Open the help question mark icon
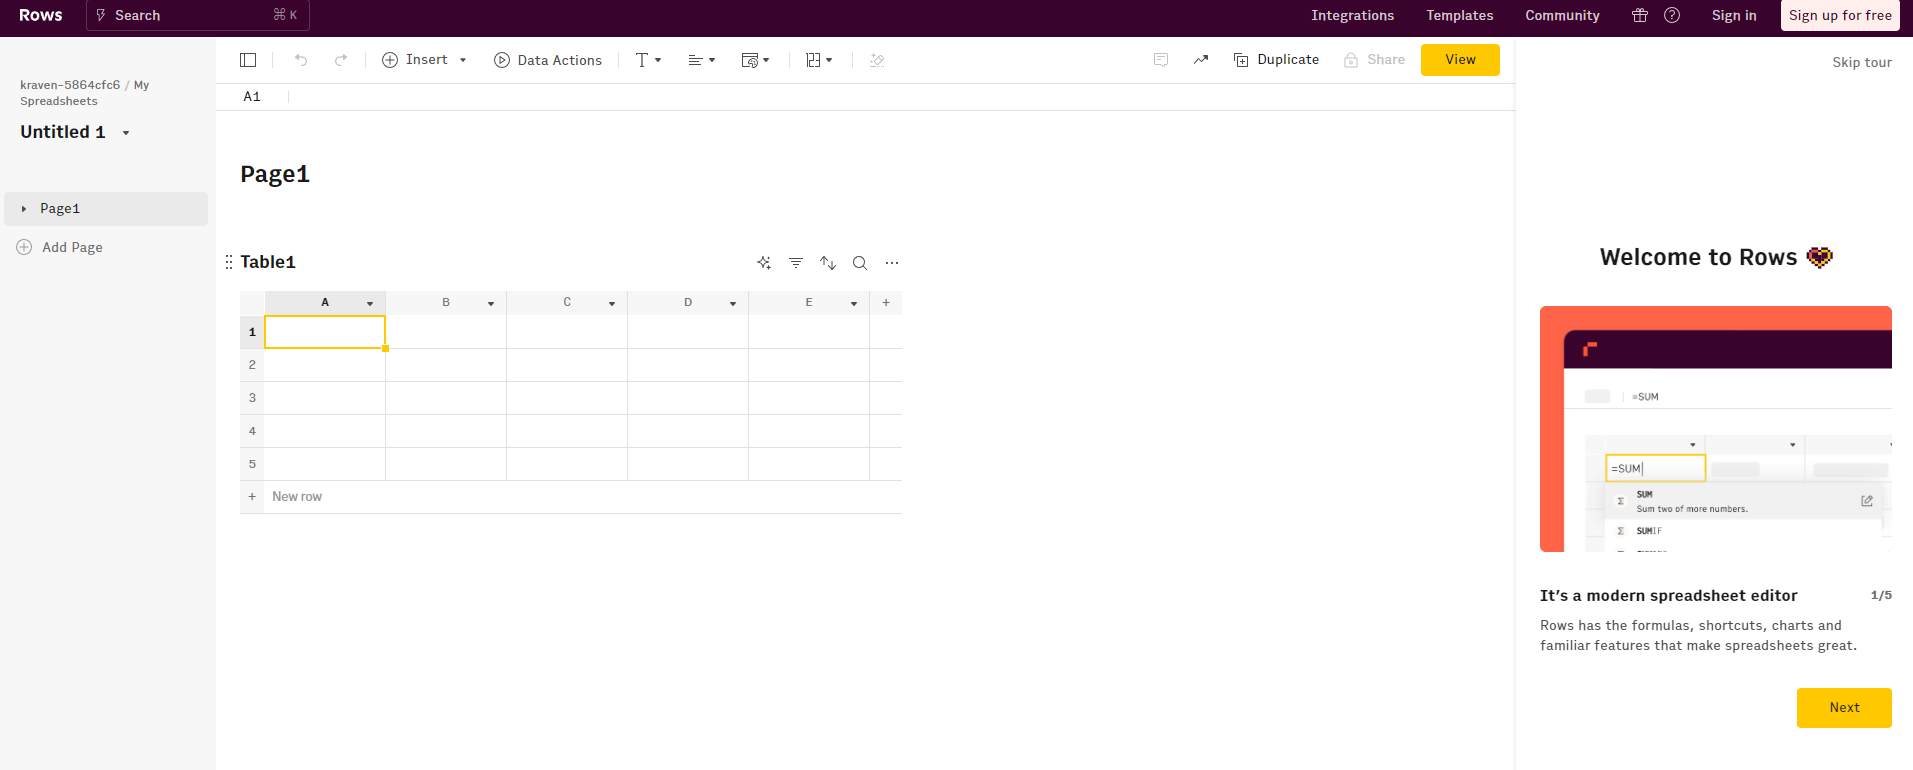This screenshot has width=1913, height=770. pos(1672,15)
